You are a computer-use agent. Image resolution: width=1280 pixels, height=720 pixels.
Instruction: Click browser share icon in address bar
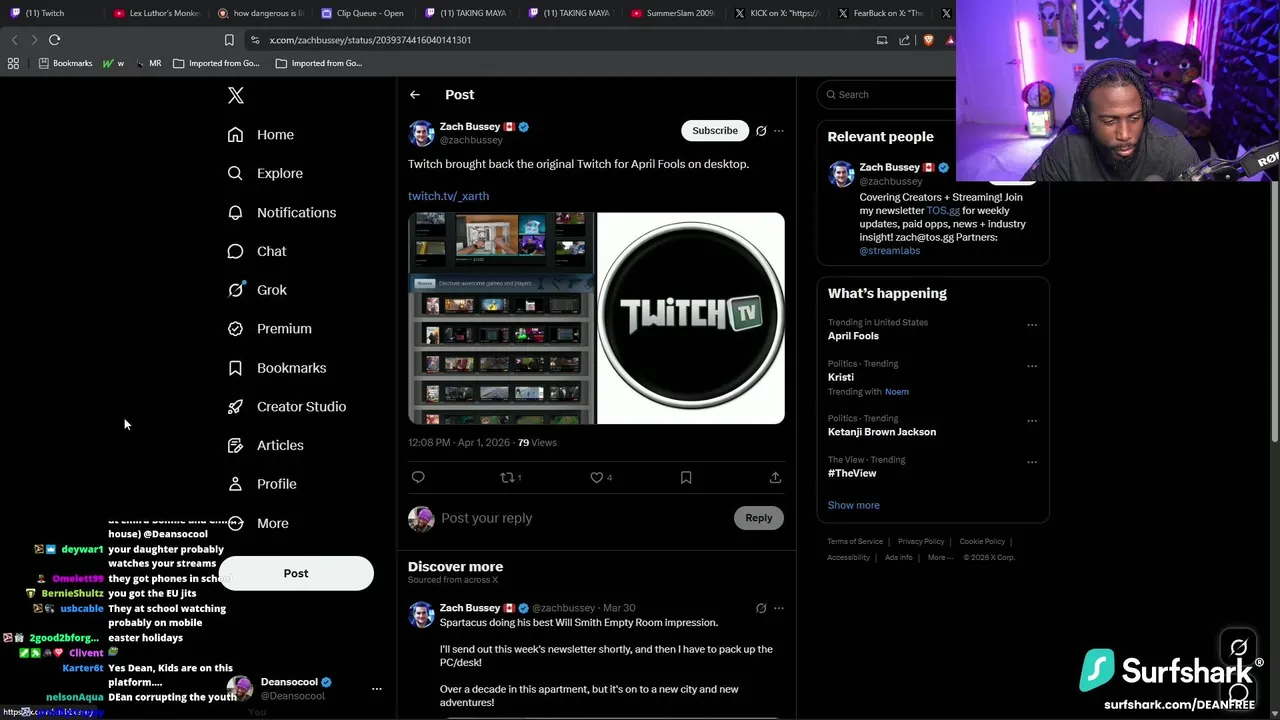pyautogui.click(x=905, y=40)
